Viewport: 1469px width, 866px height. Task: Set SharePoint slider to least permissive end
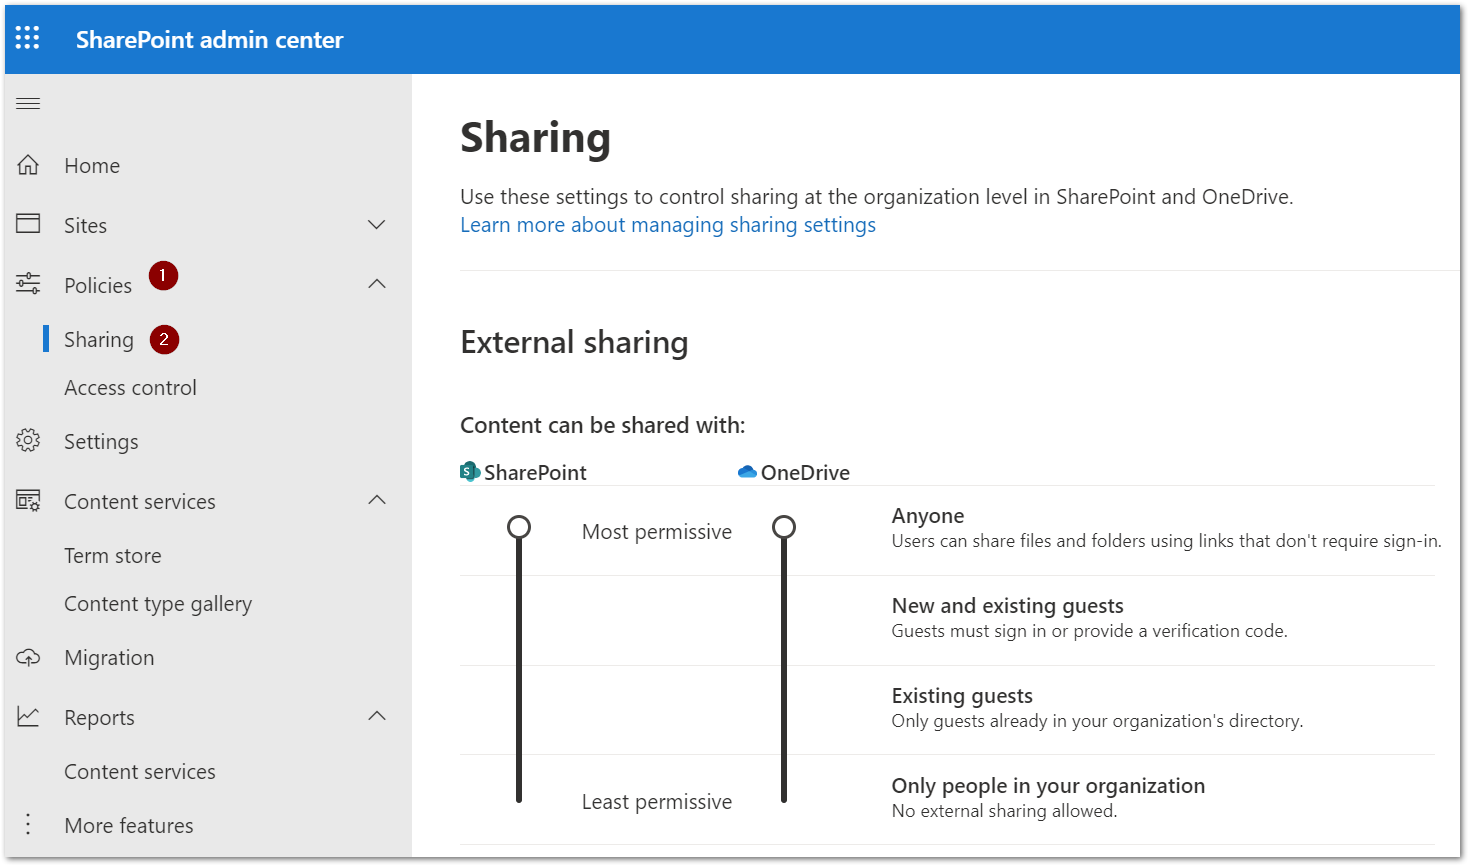coord(519,799)
